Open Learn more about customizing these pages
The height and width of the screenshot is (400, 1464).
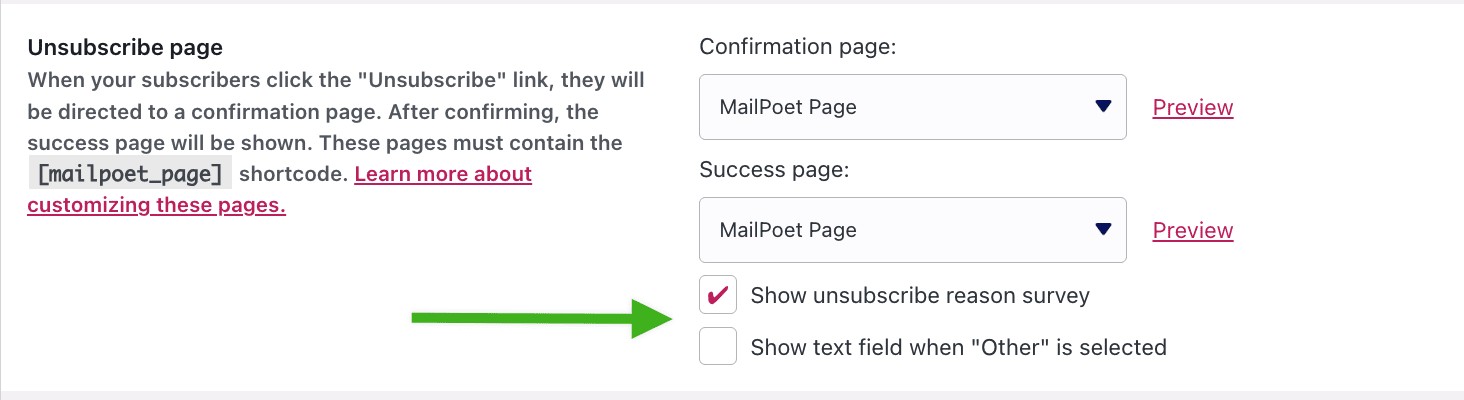click(x=280, y=190)
